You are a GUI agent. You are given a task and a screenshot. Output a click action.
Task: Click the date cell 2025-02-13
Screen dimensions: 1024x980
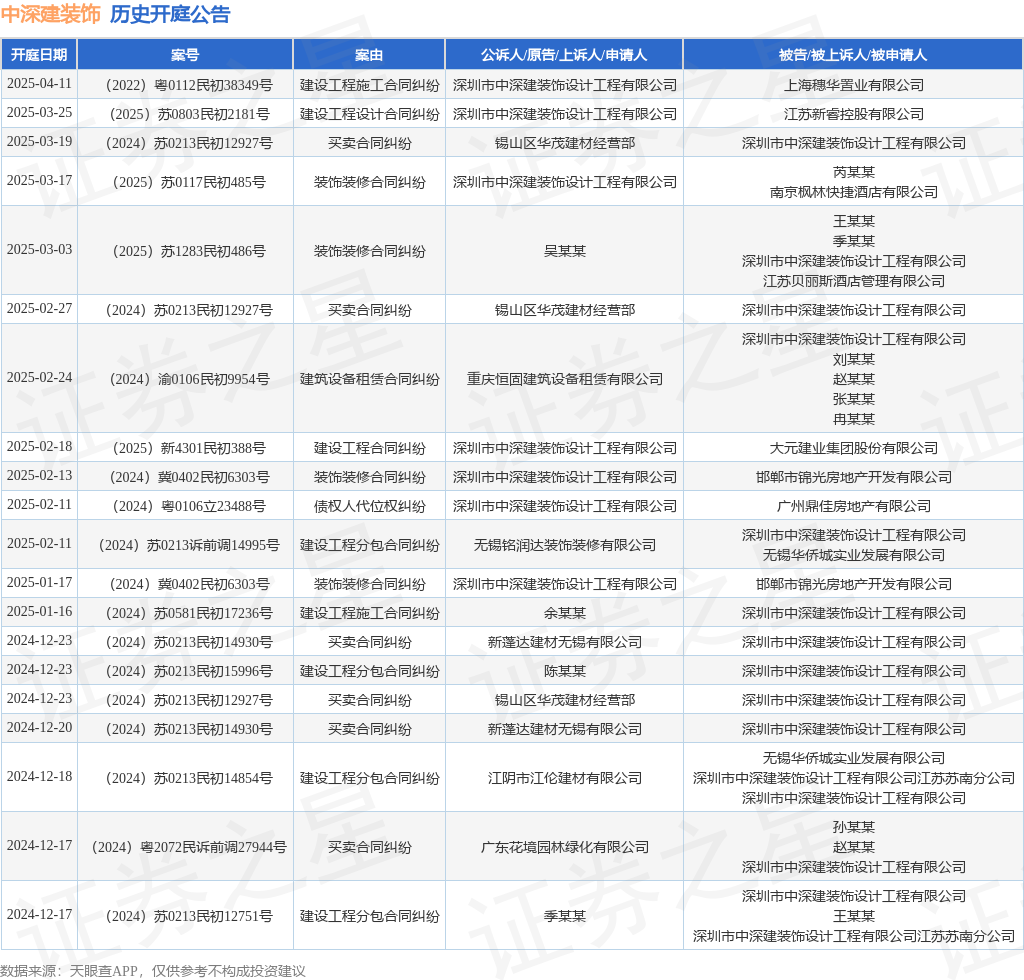click(x=39, y=475)
